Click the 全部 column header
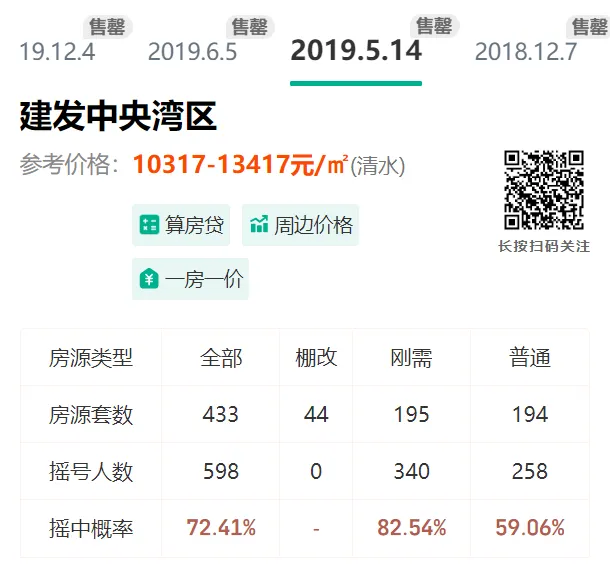Viewport: 610px width, 572px height. (221, 358)
